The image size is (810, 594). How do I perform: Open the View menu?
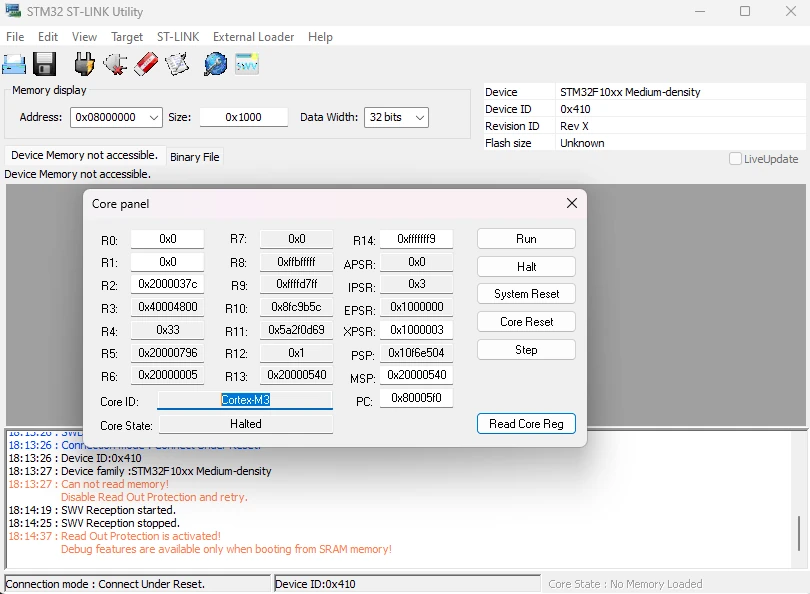(84, 37)
